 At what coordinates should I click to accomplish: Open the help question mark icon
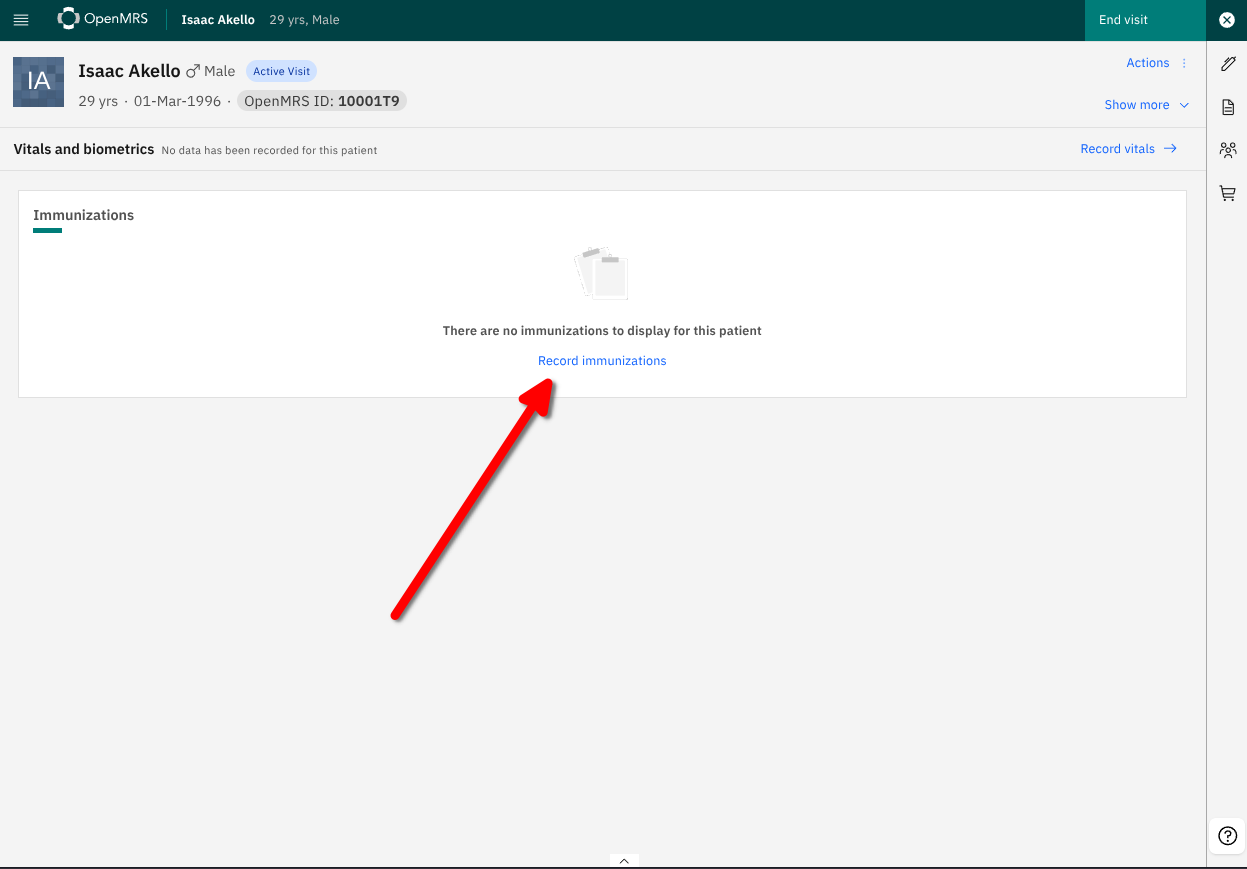[x=1228, y=836]
